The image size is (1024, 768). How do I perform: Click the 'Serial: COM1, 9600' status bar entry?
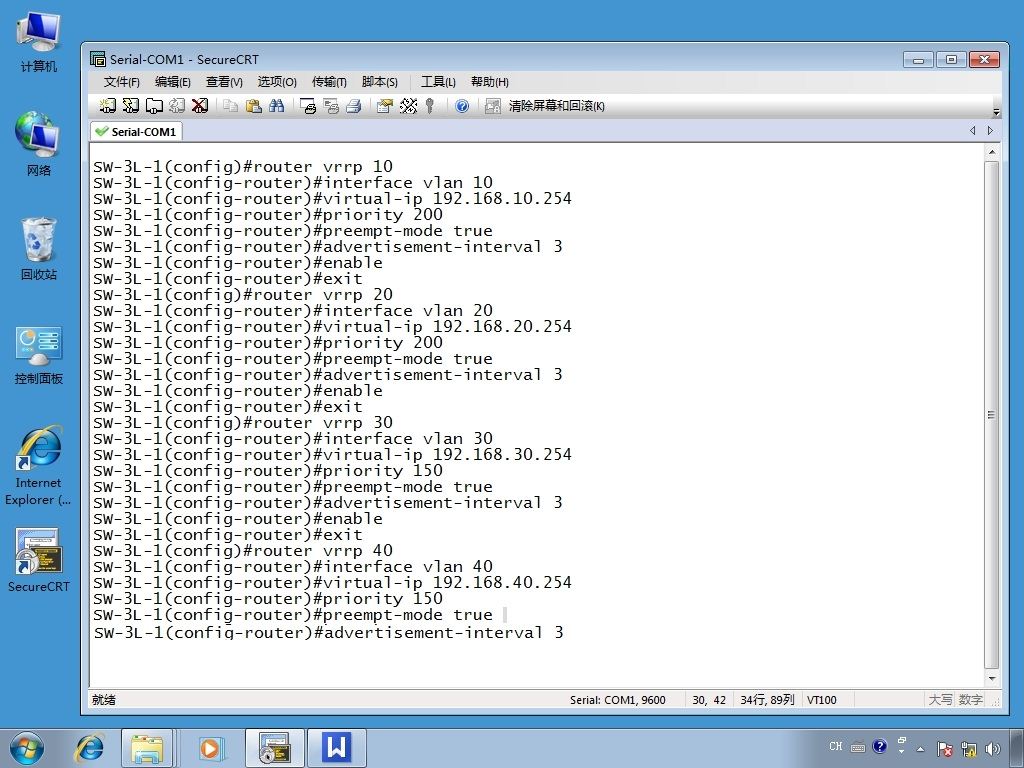tap(618, 700)
